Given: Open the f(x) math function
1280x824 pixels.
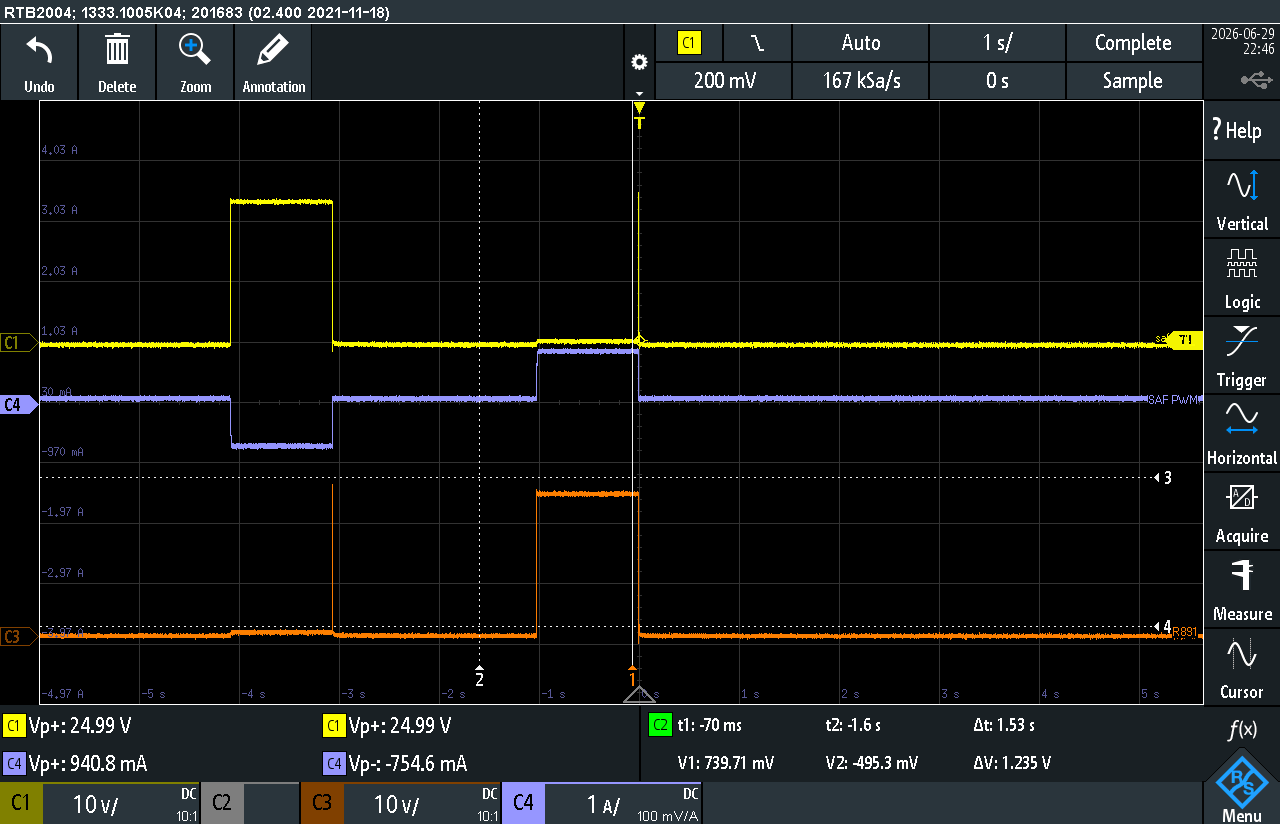Looking at the screenshot, I should [1242, 731].
